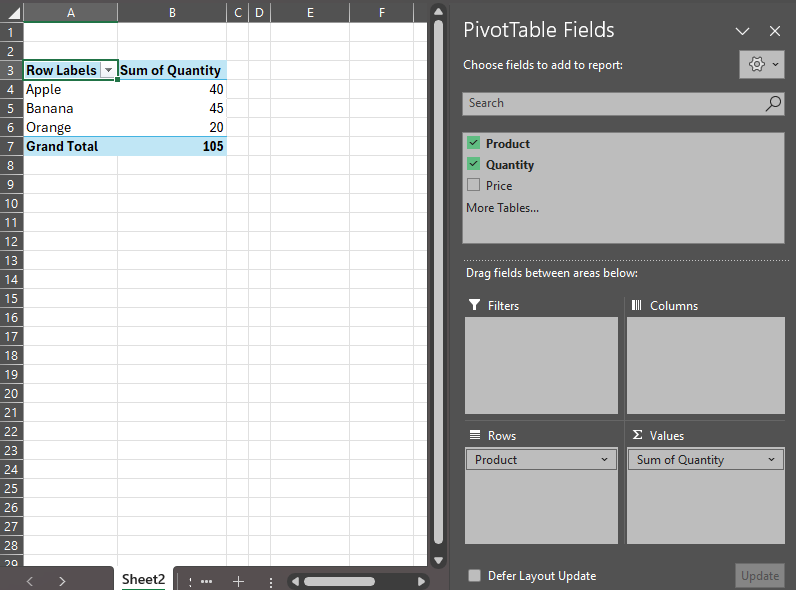Open the Row Labels filter dropdown
The image size is (796, 590).
click(108, 71)
